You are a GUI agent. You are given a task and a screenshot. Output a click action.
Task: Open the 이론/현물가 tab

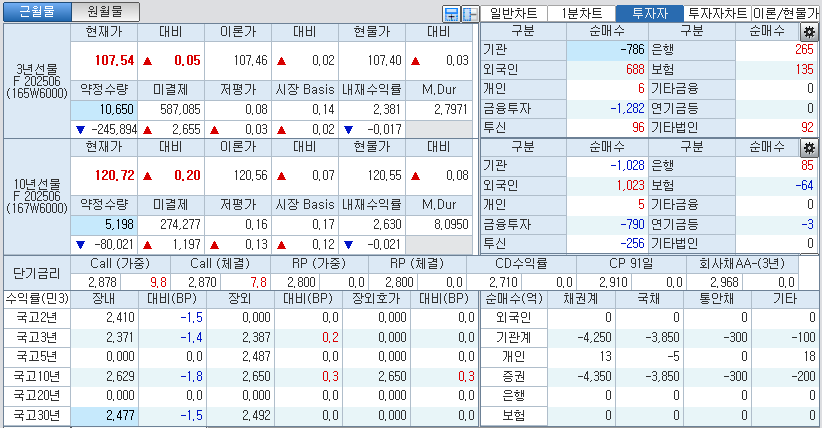point(786,13)
